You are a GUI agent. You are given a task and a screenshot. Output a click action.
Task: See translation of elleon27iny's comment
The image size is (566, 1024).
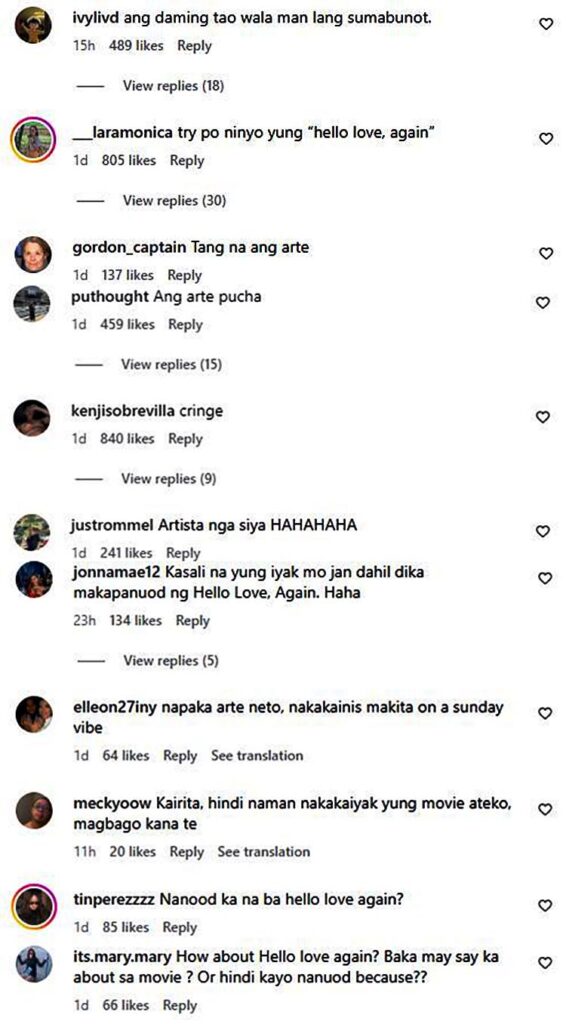click(x=257, y=756)
